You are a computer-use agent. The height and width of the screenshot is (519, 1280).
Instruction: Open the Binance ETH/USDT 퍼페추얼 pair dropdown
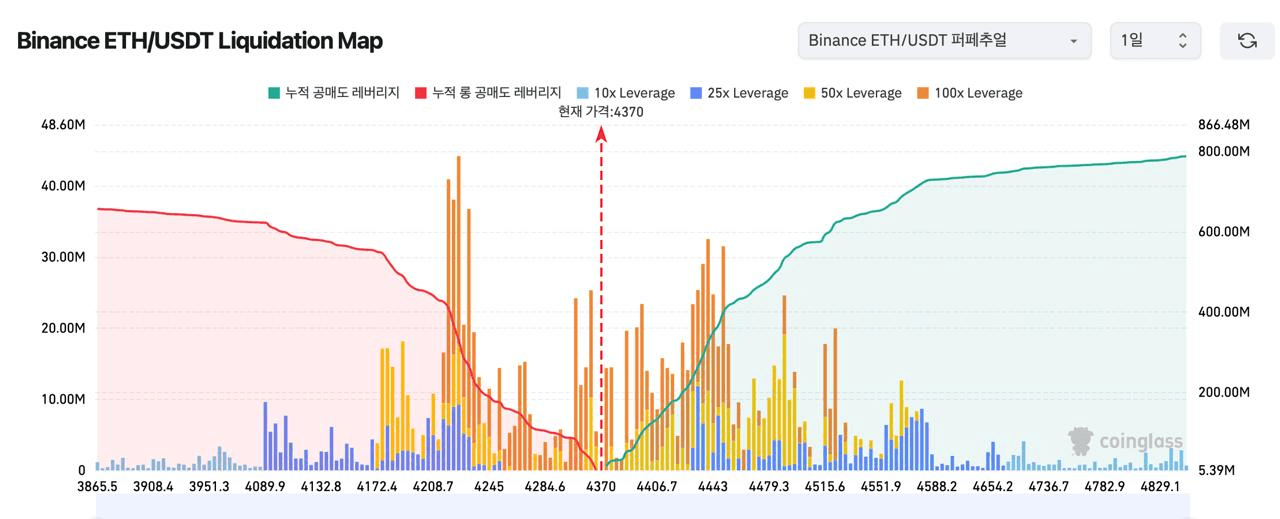(945, 40)
